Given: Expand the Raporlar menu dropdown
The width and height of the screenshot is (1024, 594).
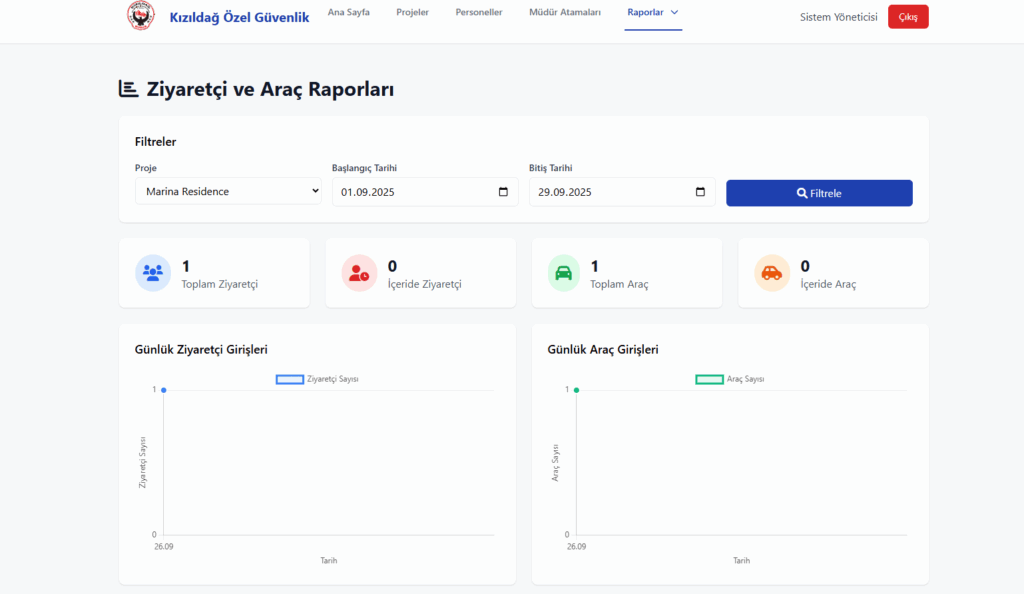Looking at the screenshot, I should [x=653, y=13].
